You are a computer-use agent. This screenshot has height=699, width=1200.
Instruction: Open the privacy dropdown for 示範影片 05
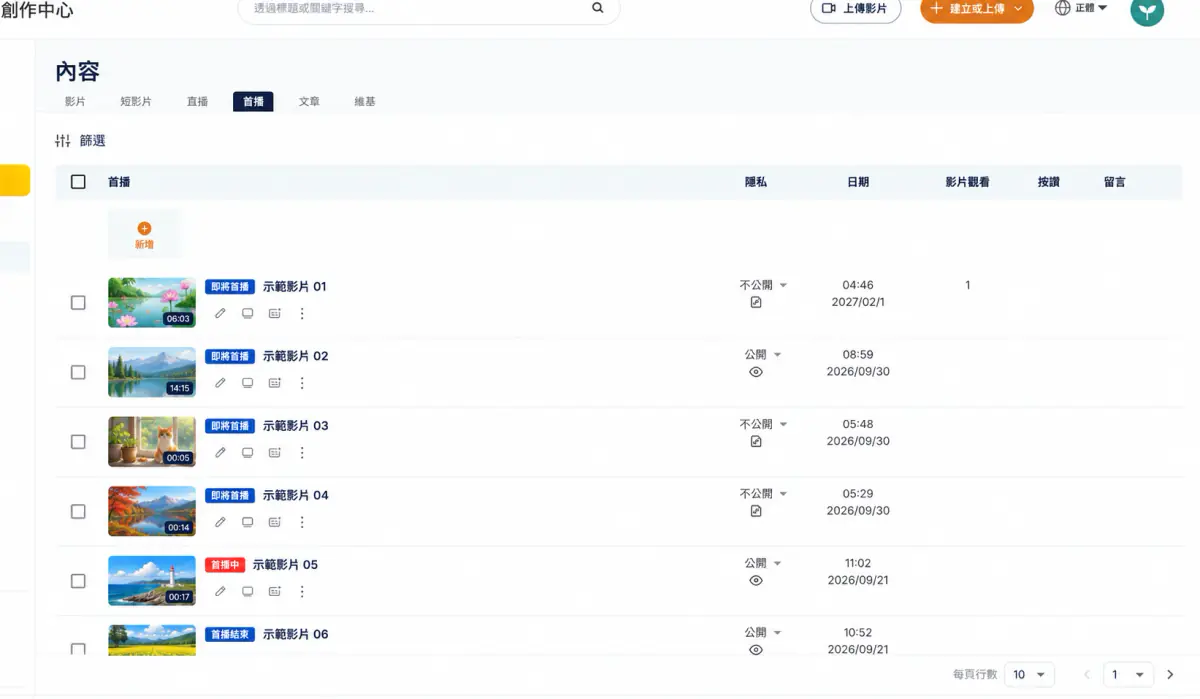[763, 563]
